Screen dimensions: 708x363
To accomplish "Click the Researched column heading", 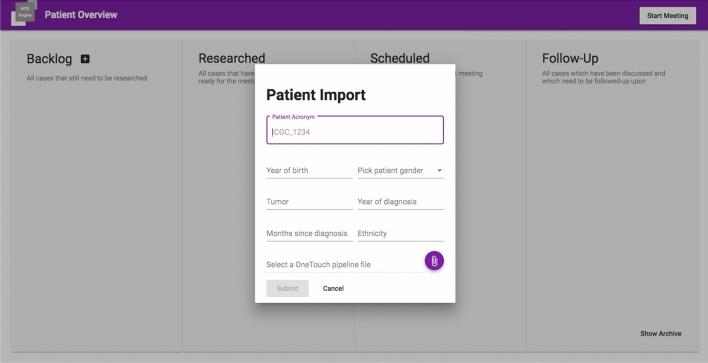I will 232,58.
